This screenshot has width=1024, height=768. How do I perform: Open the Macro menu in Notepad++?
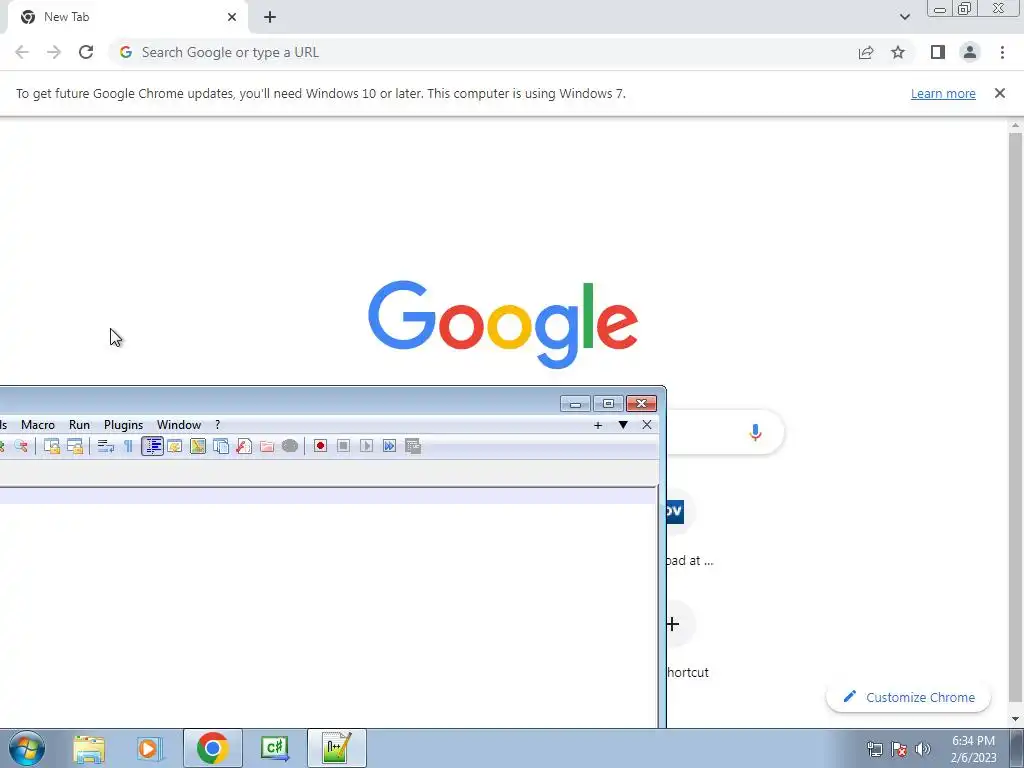[x=38, y=424]
